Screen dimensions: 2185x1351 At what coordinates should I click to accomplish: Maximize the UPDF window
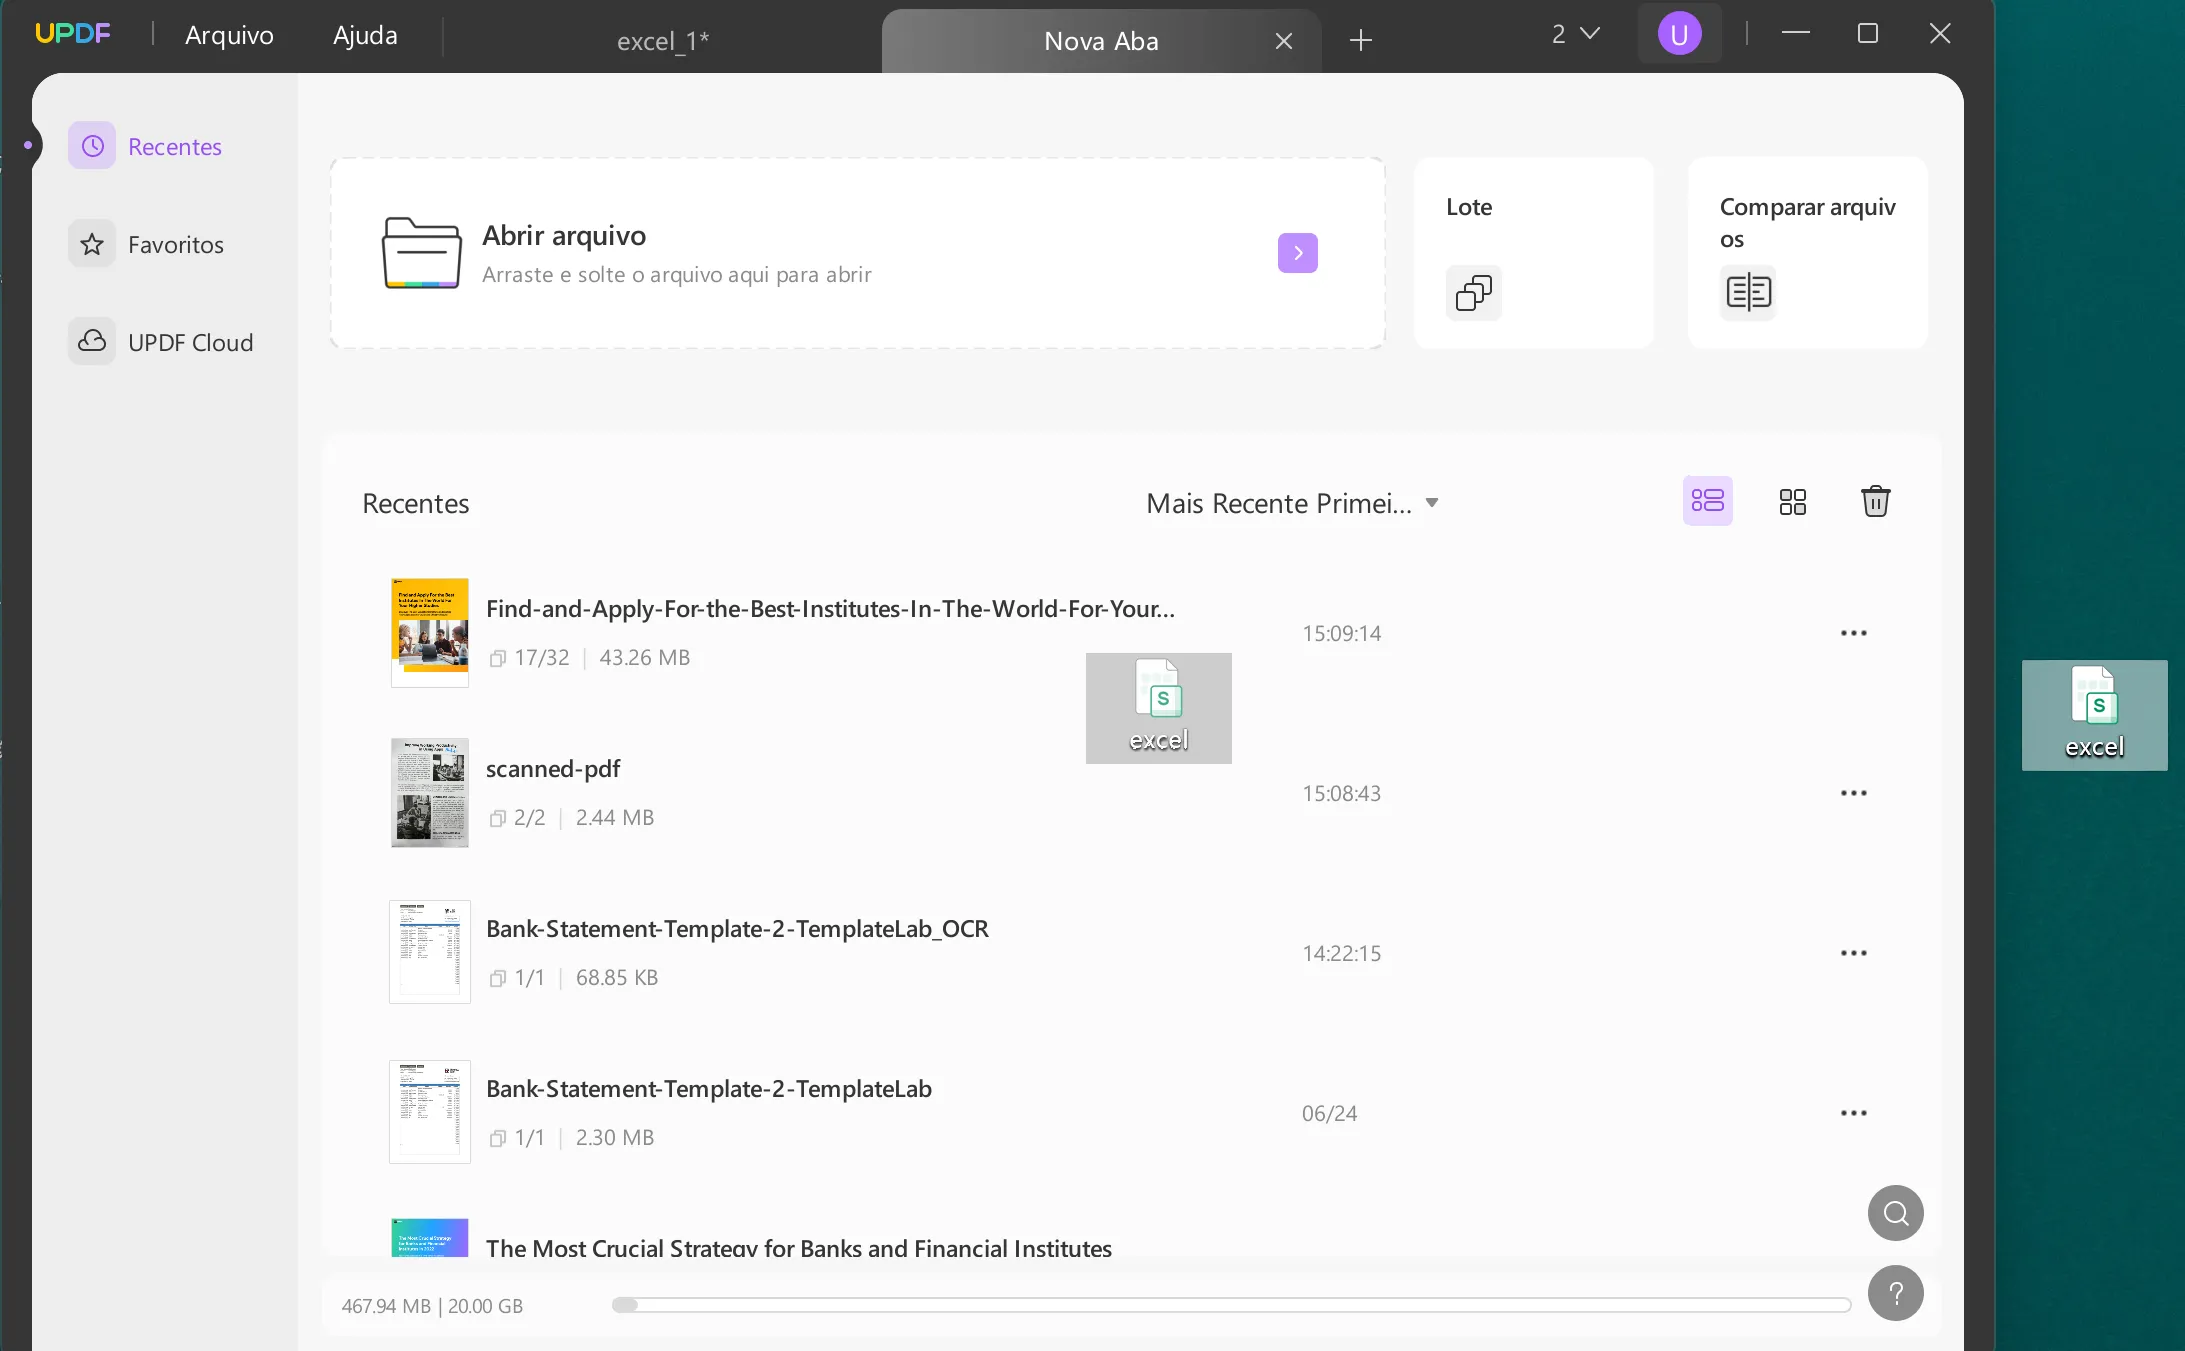coord(1867,33)
